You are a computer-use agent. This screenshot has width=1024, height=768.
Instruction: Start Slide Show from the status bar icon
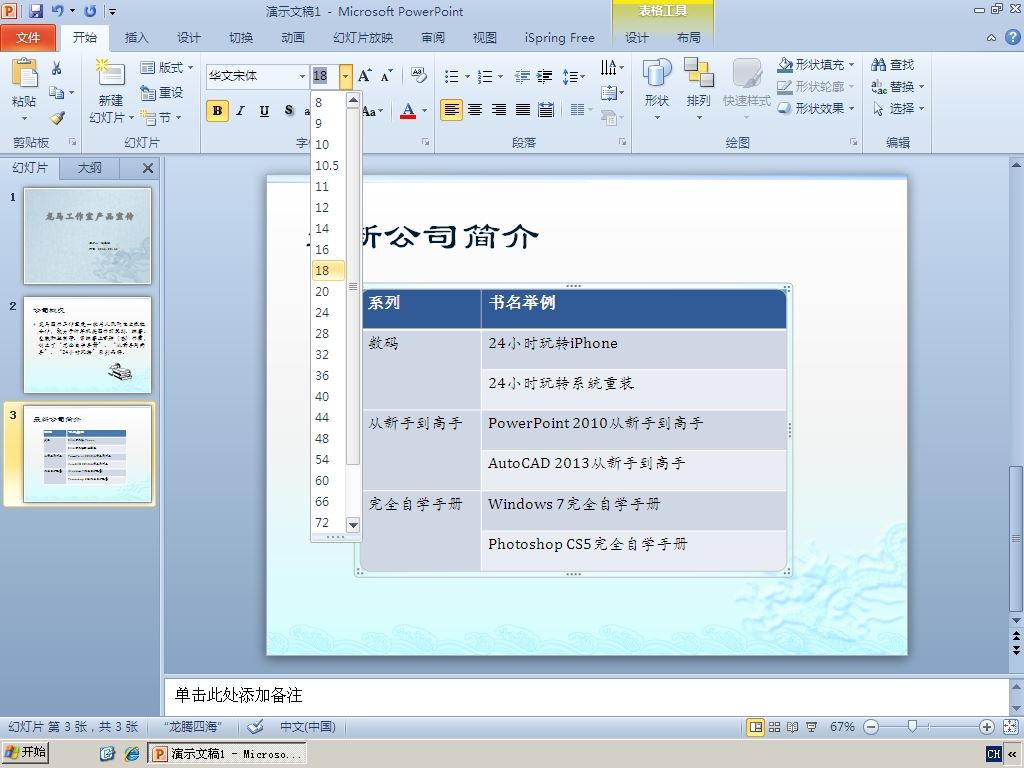(x=811, y=727)
